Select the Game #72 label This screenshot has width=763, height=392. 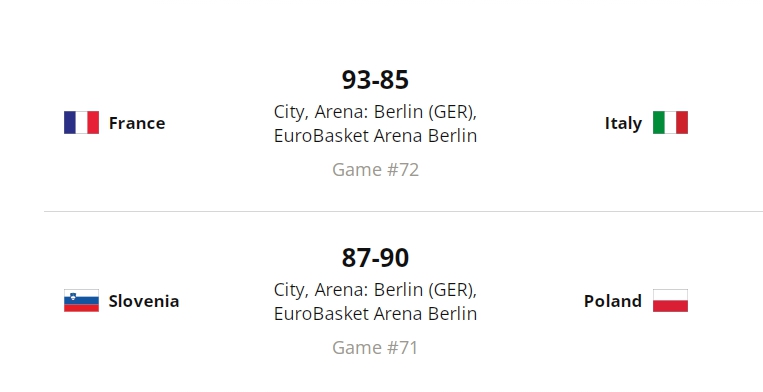(x=375, y=170)
